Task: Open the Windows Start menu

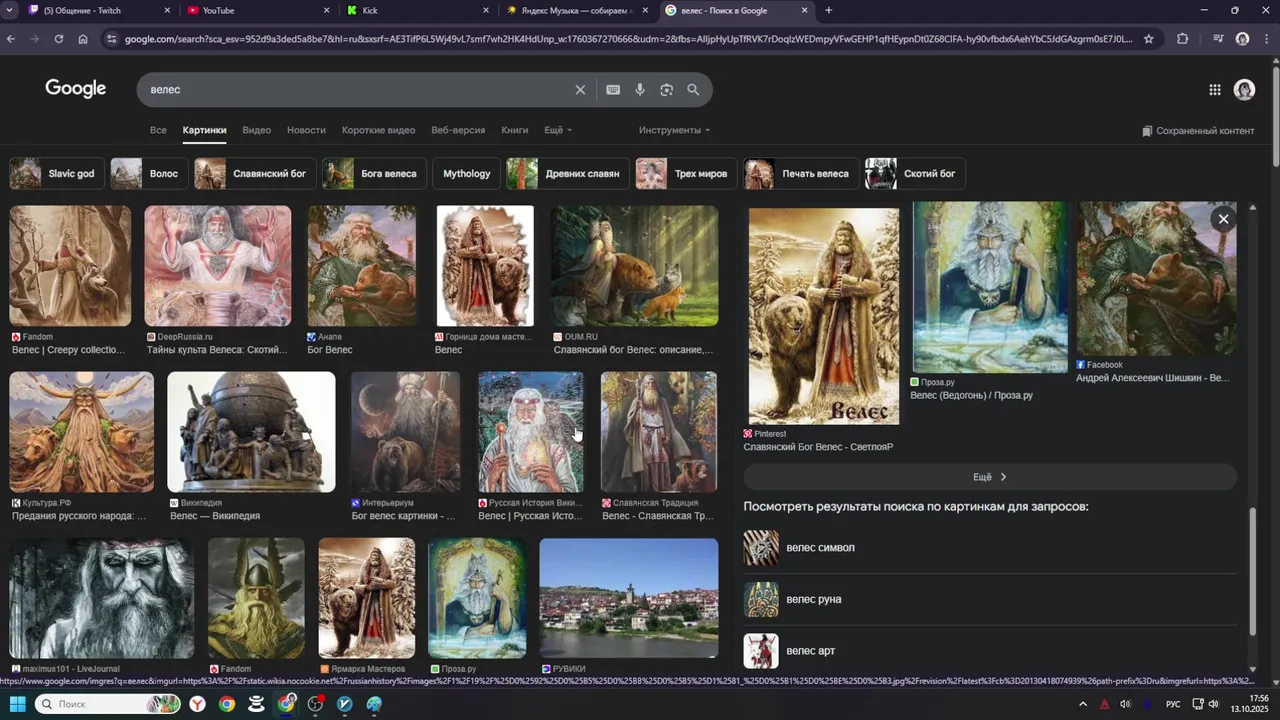Action: (x=17, y=704)
